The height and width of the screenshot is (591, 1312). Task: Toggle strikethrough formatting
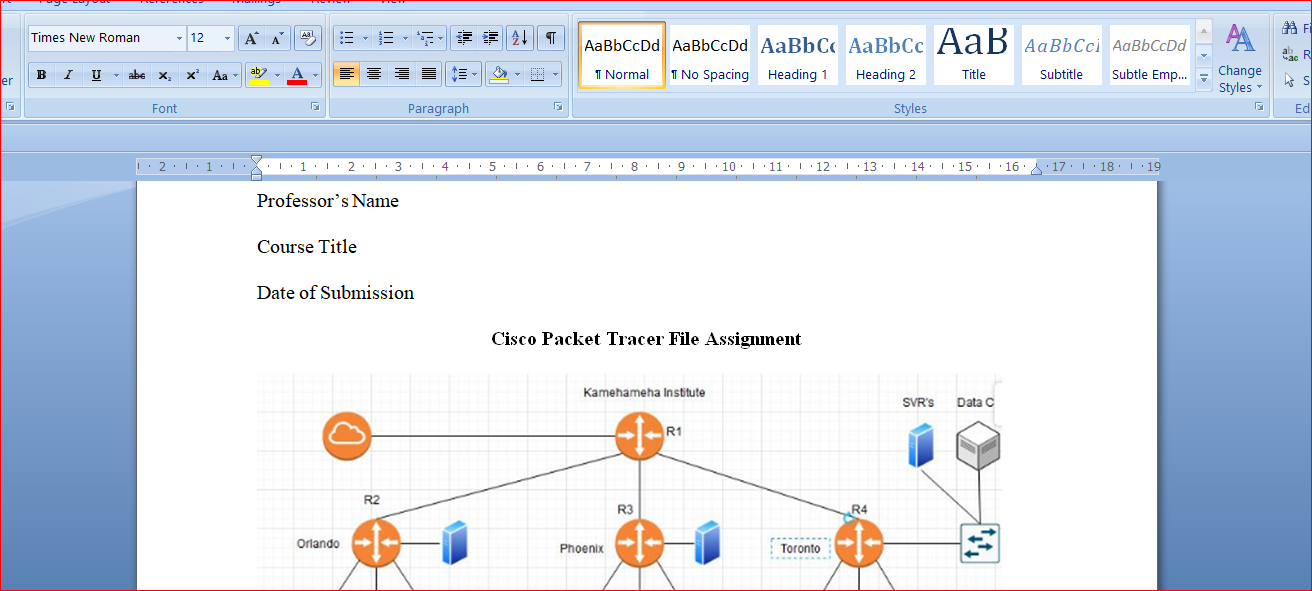[x=137, y=75]
